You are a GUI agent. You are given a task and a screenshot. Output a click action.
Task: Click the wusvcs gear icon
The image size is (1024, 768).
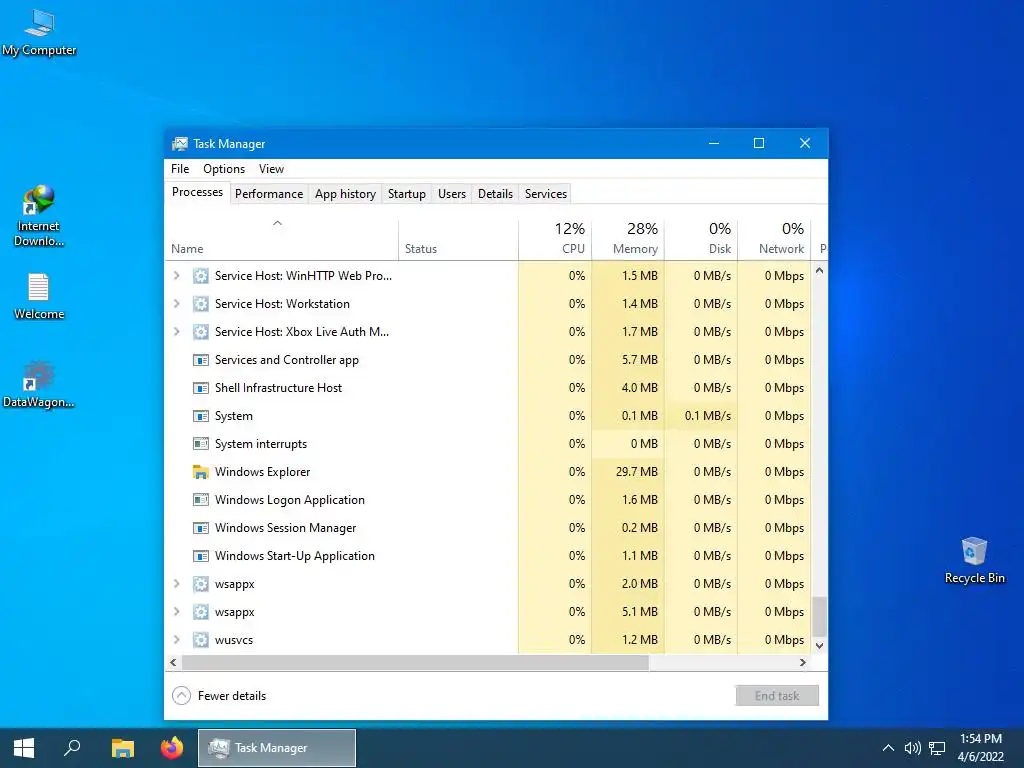click(200, 640)
